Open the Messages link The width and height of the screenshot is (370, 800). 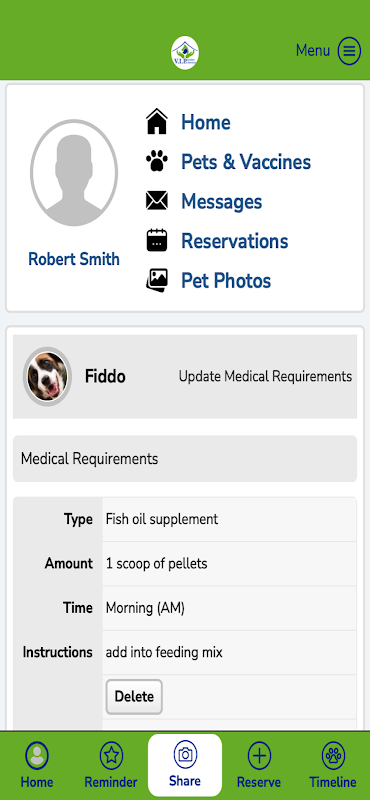[x=221, y=201]
